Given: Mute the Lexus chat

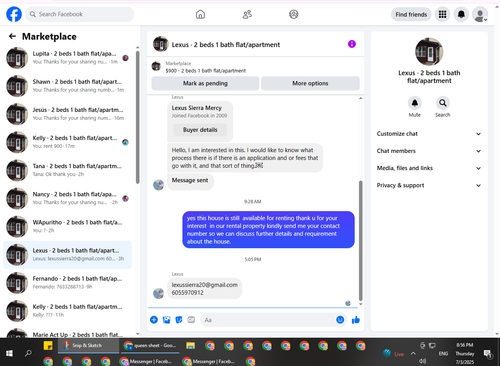Looking at the screenshot, I should click(x=415, y=103).
